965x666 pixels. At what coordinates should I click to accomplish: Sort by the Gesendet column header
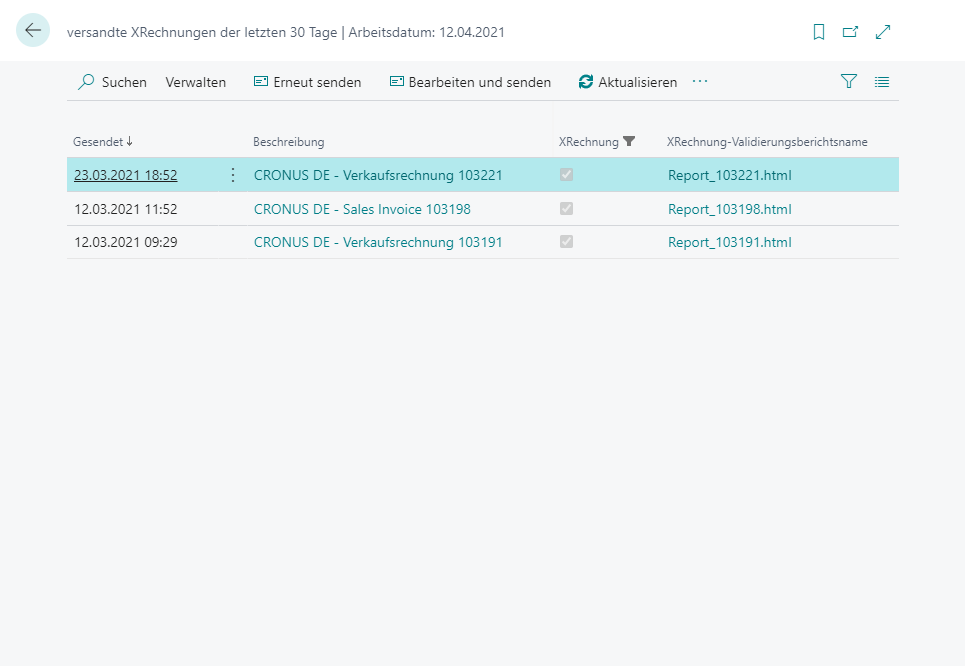pos(103,142)
